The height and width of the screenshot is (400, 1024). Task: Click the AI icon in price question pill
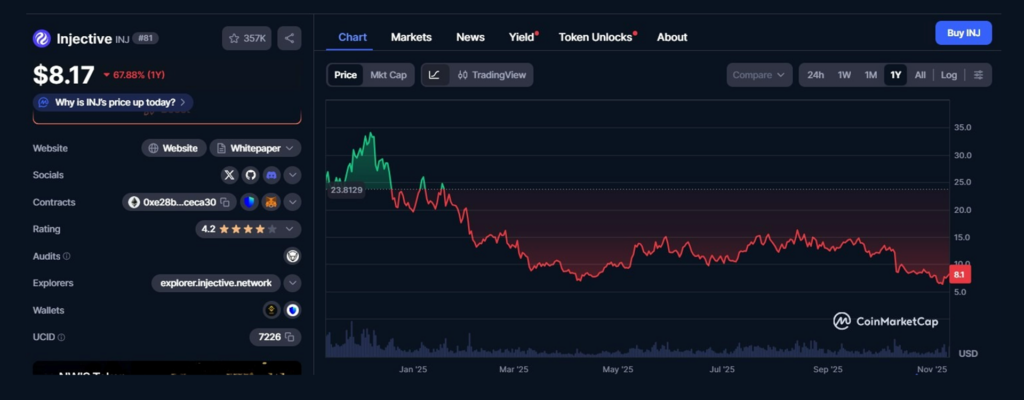pyautogui.click(x=44, y=103)
